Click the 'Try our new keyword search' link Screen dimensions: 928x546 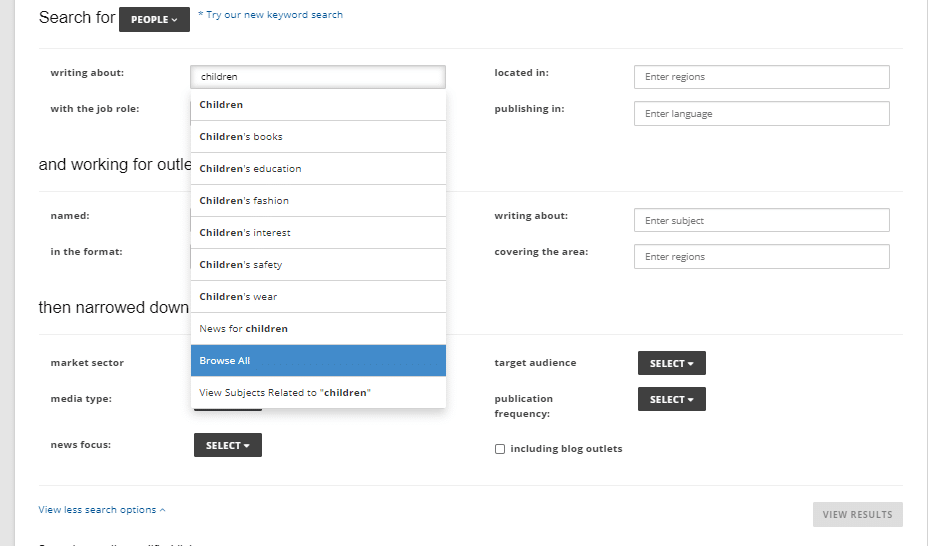pos(270,15)
